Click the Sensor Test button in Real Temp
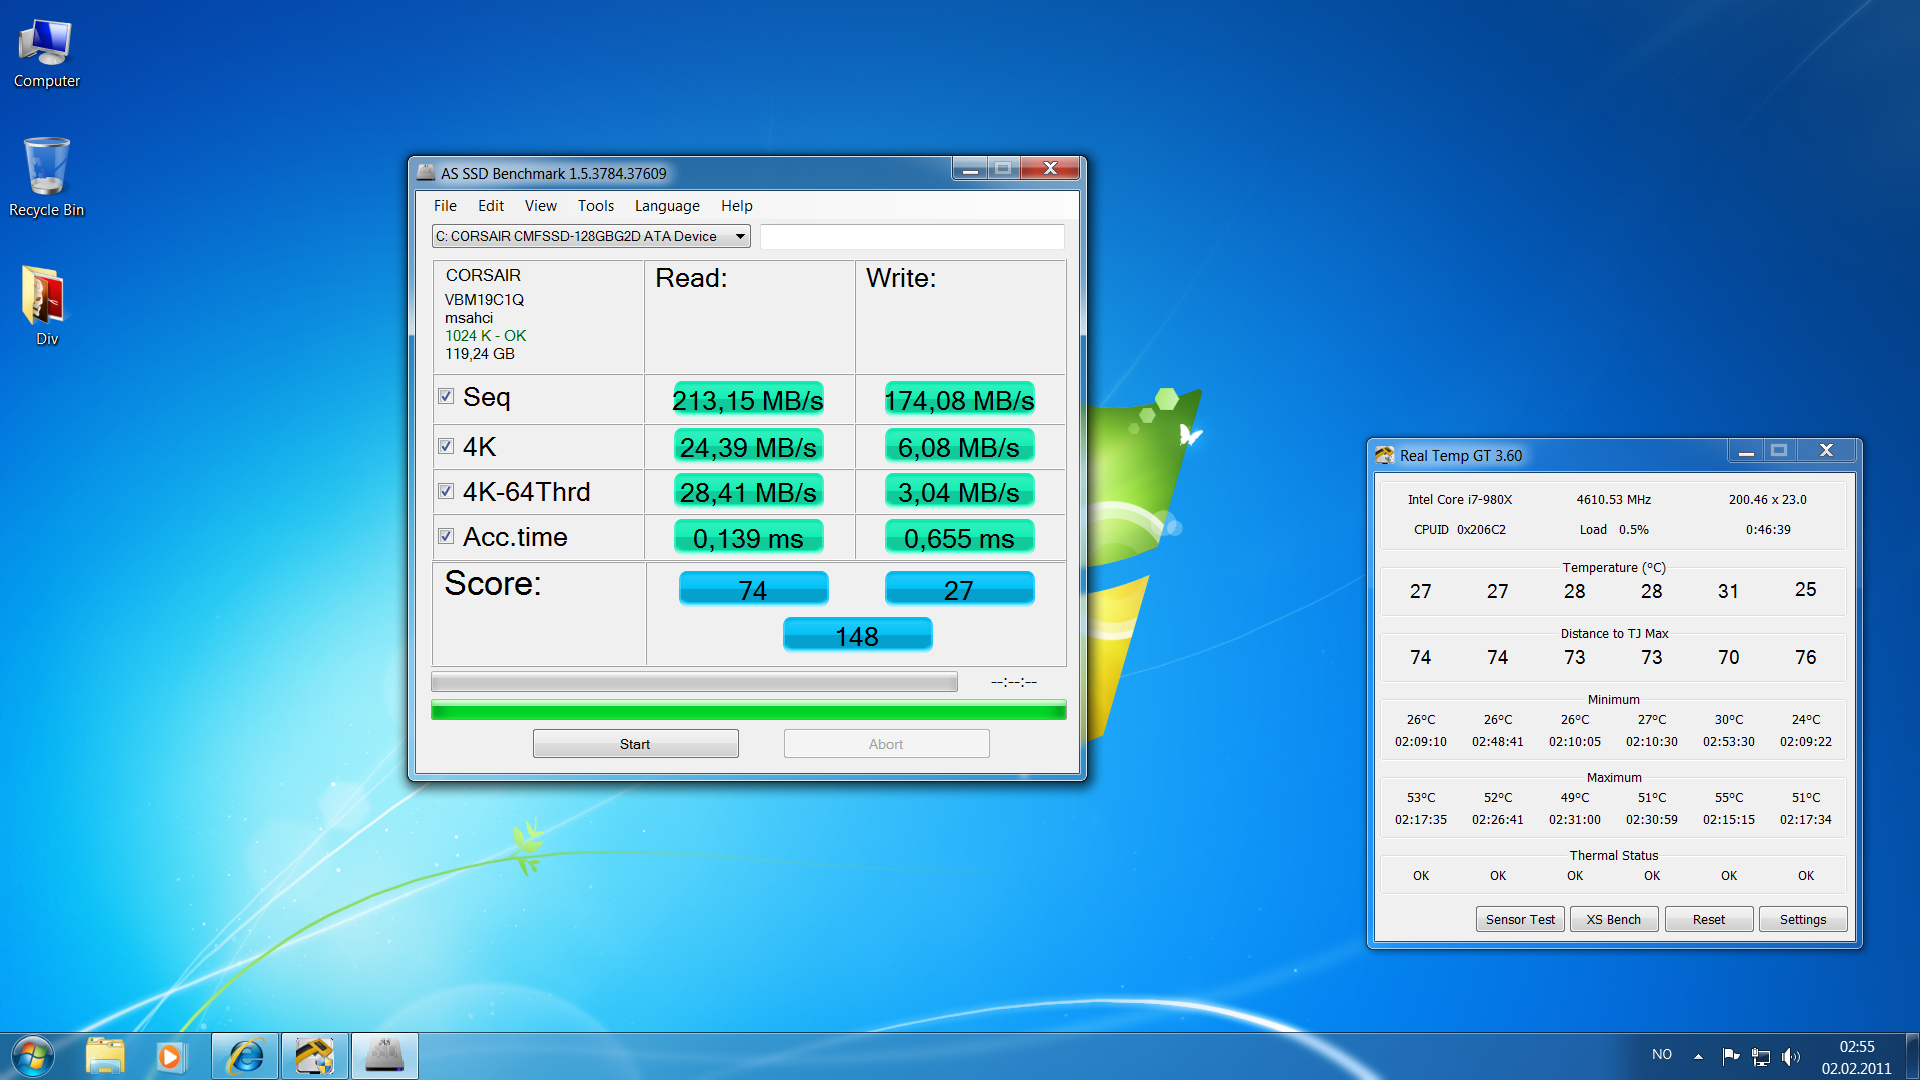Screen dimensions: 1920x1080 1520,919
